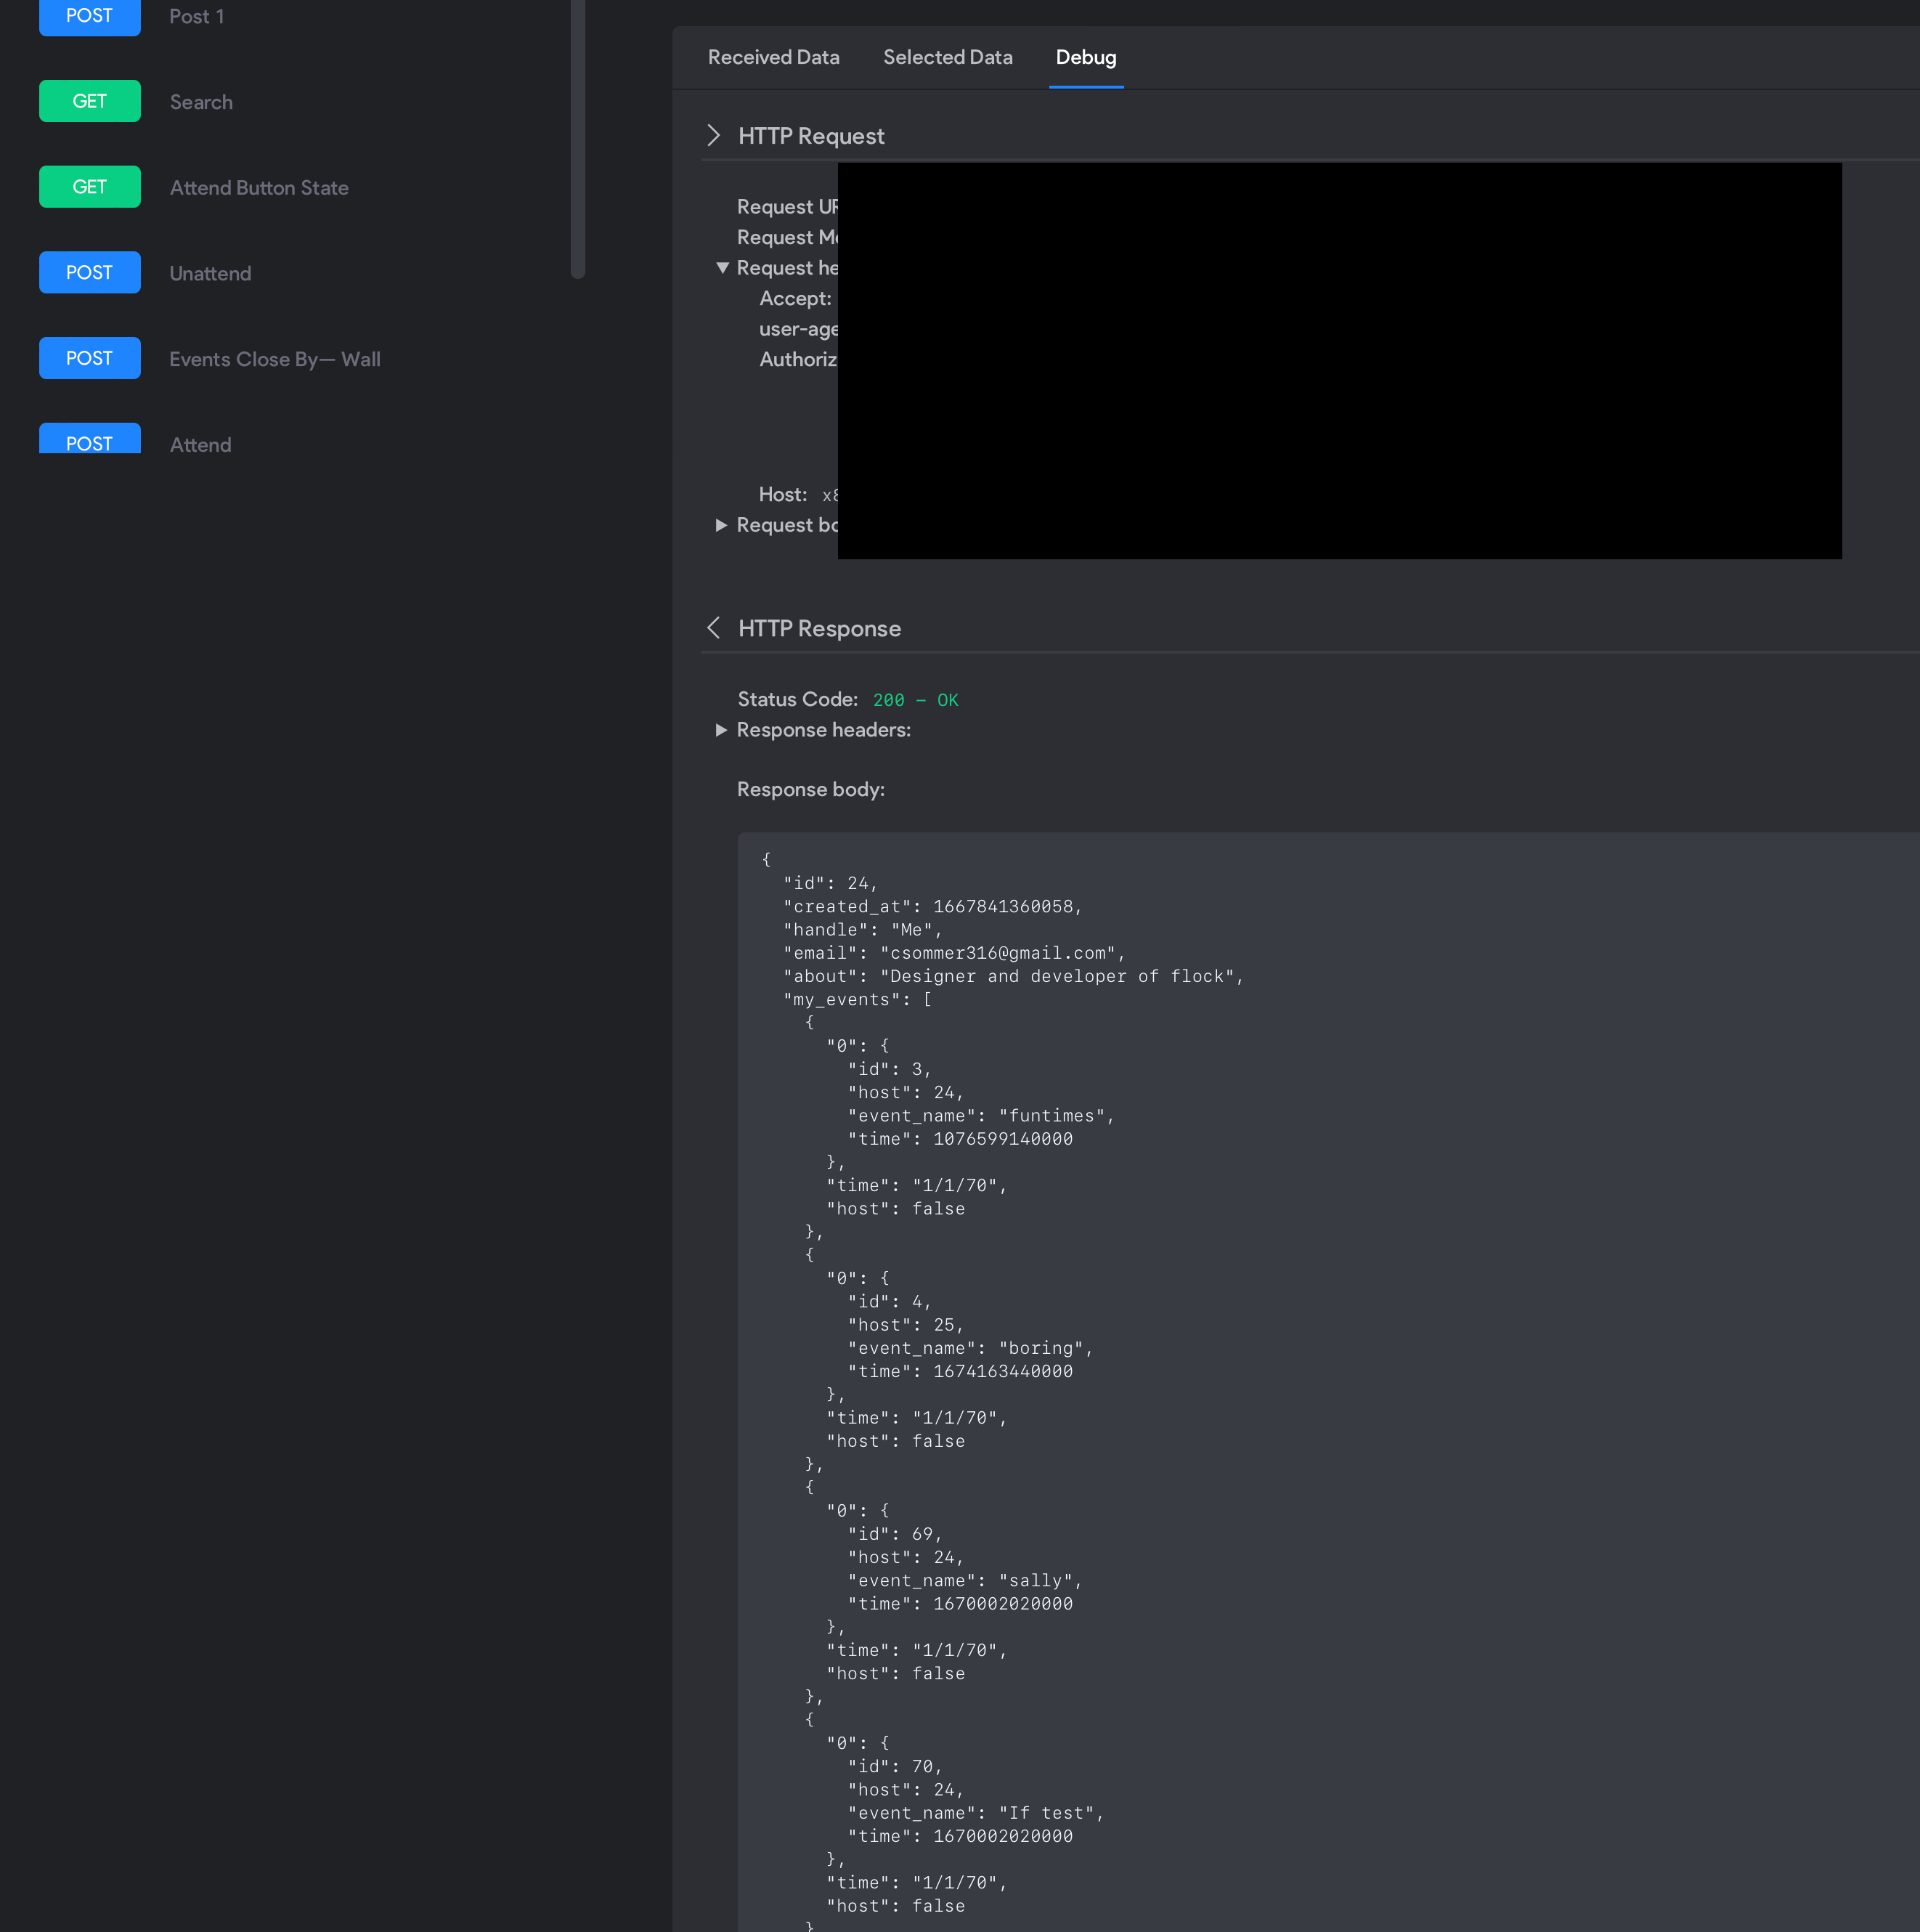Click the "my_events": [ line
This screenshot has width=1920, height=1932.
[858, 1000]
